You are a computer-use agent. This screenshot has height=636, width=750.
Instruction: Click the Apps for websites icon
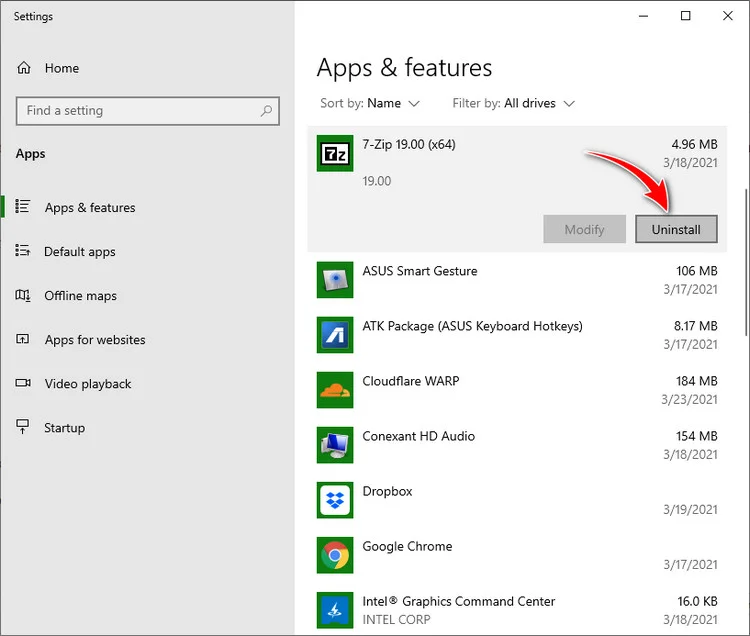(x=22, y=339)
